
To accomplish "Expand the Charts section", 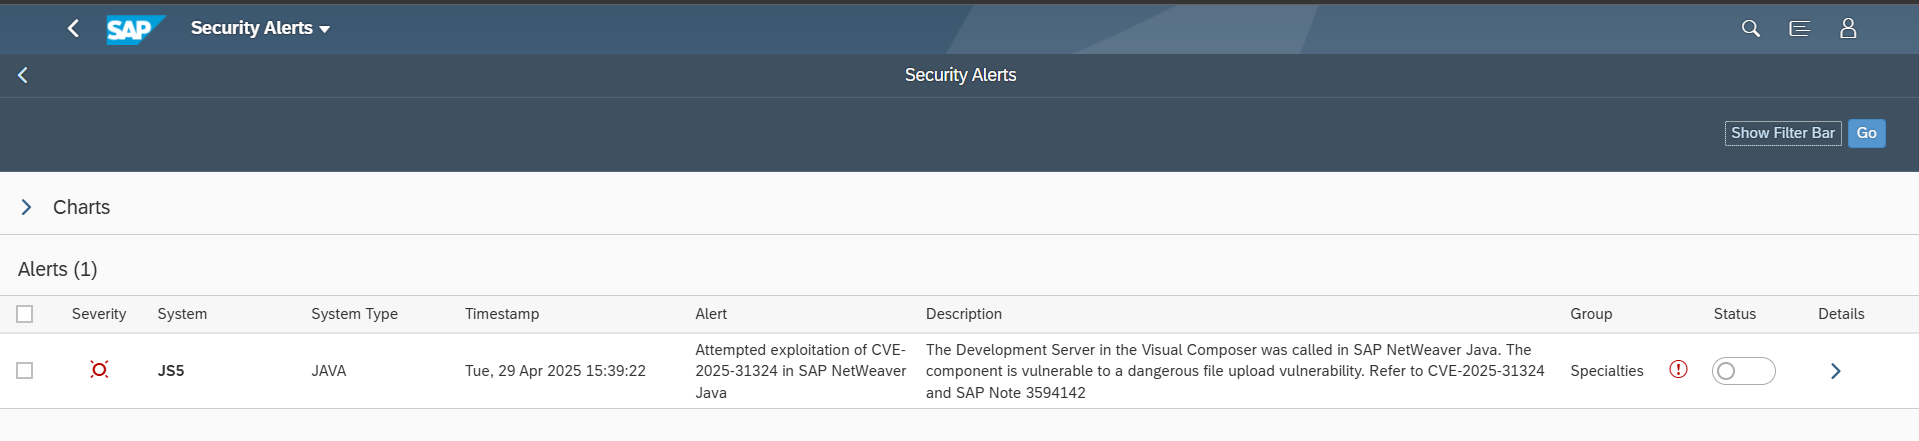I will pos(27,207).
